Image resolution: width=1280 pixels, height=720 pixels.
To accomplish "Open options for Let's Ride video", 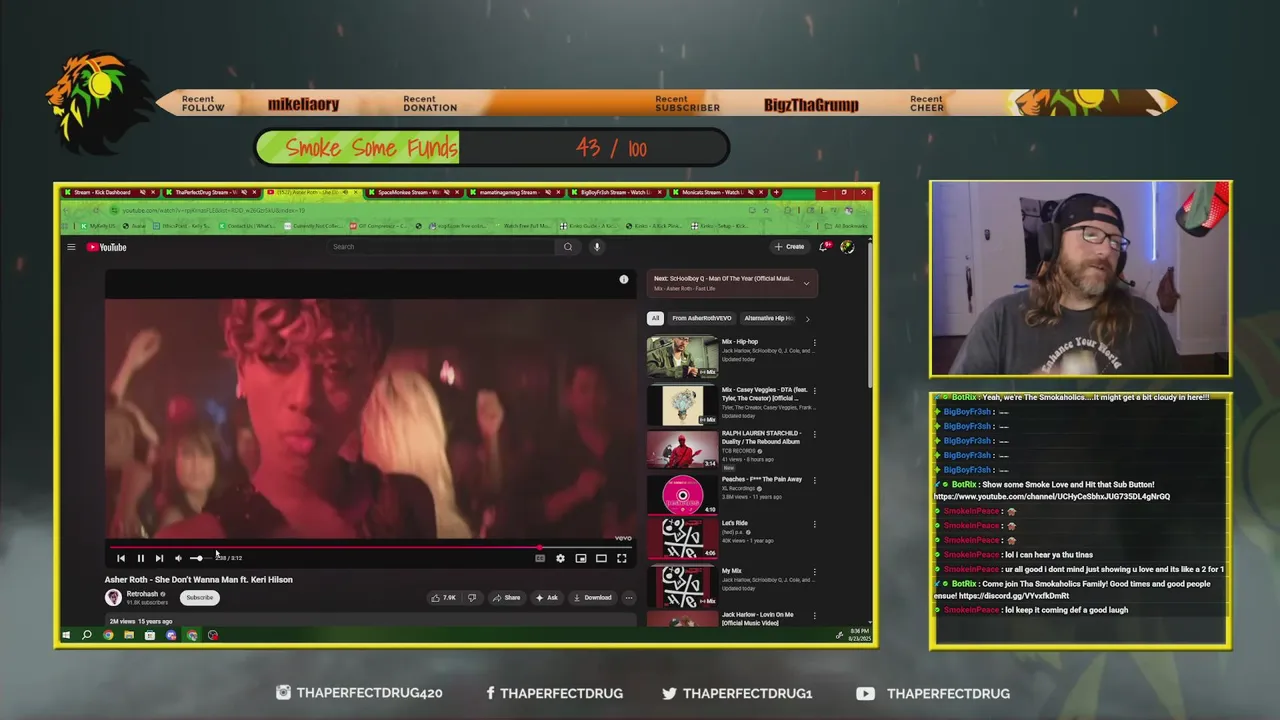I will point(814,524).
